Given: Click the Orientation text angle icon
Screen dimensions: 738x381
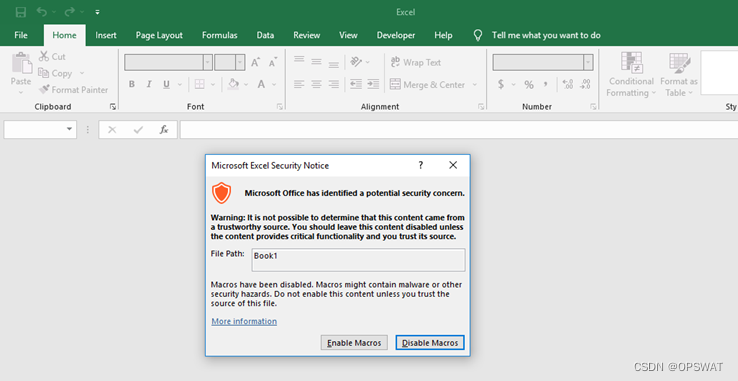Looking at the screenshot, I should (x=356, y=62).
